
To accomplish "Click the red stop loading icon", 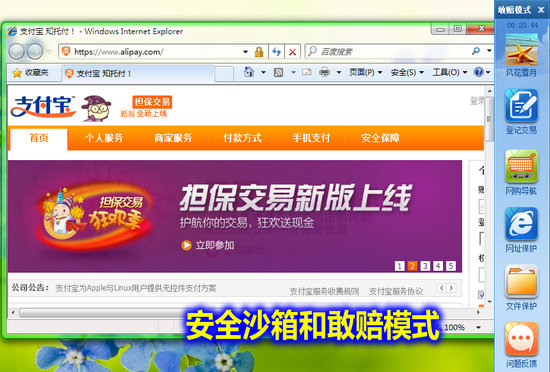I will [292, 52].
